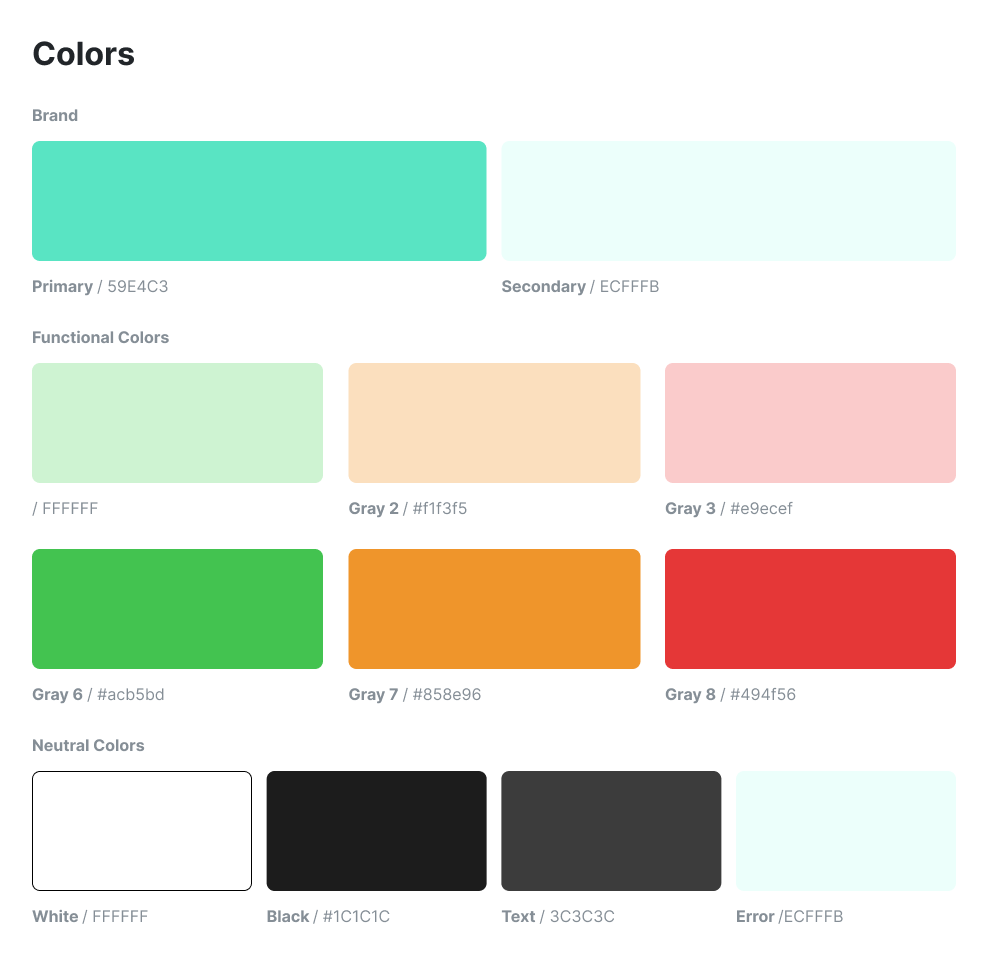Image resolution: width=988 pixels, height=959 pixels.
Task: Click the Black / #1C1C1C caption text
Action: tap(328, 917)
